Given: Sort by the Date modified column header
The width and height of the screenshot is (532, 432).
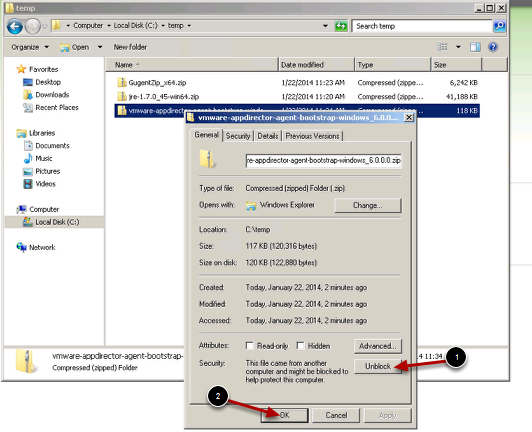Looking at the screenshot, I should 316,64.
